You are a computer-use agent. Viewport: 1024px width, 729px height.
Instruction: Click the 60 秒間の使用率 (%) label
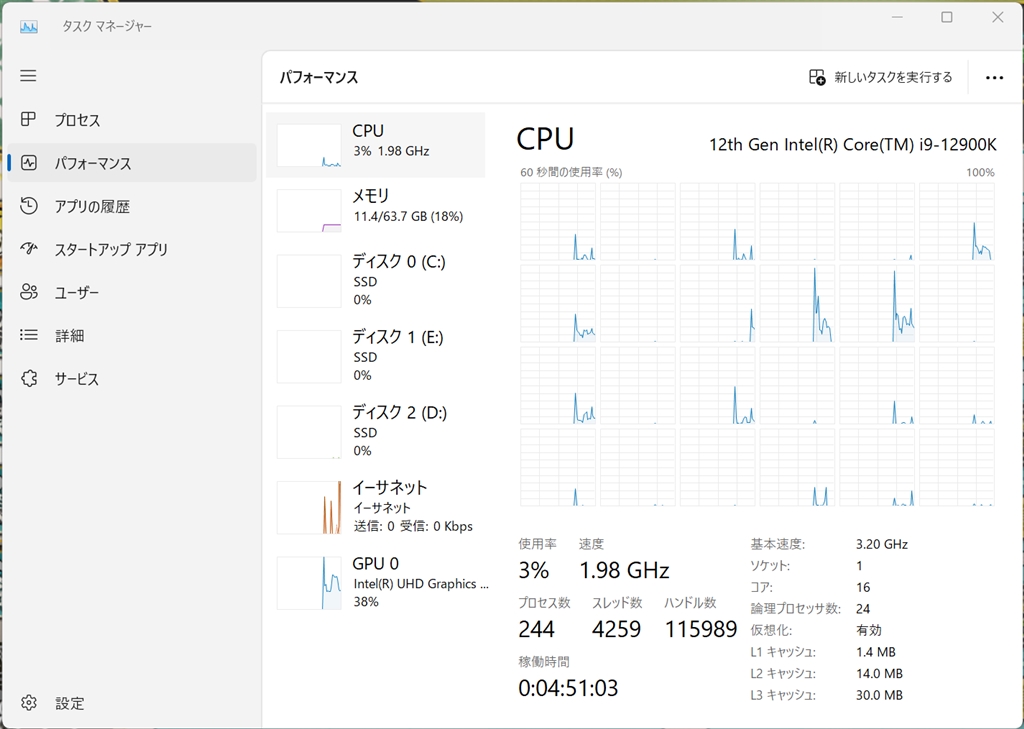tap(571, 172)
